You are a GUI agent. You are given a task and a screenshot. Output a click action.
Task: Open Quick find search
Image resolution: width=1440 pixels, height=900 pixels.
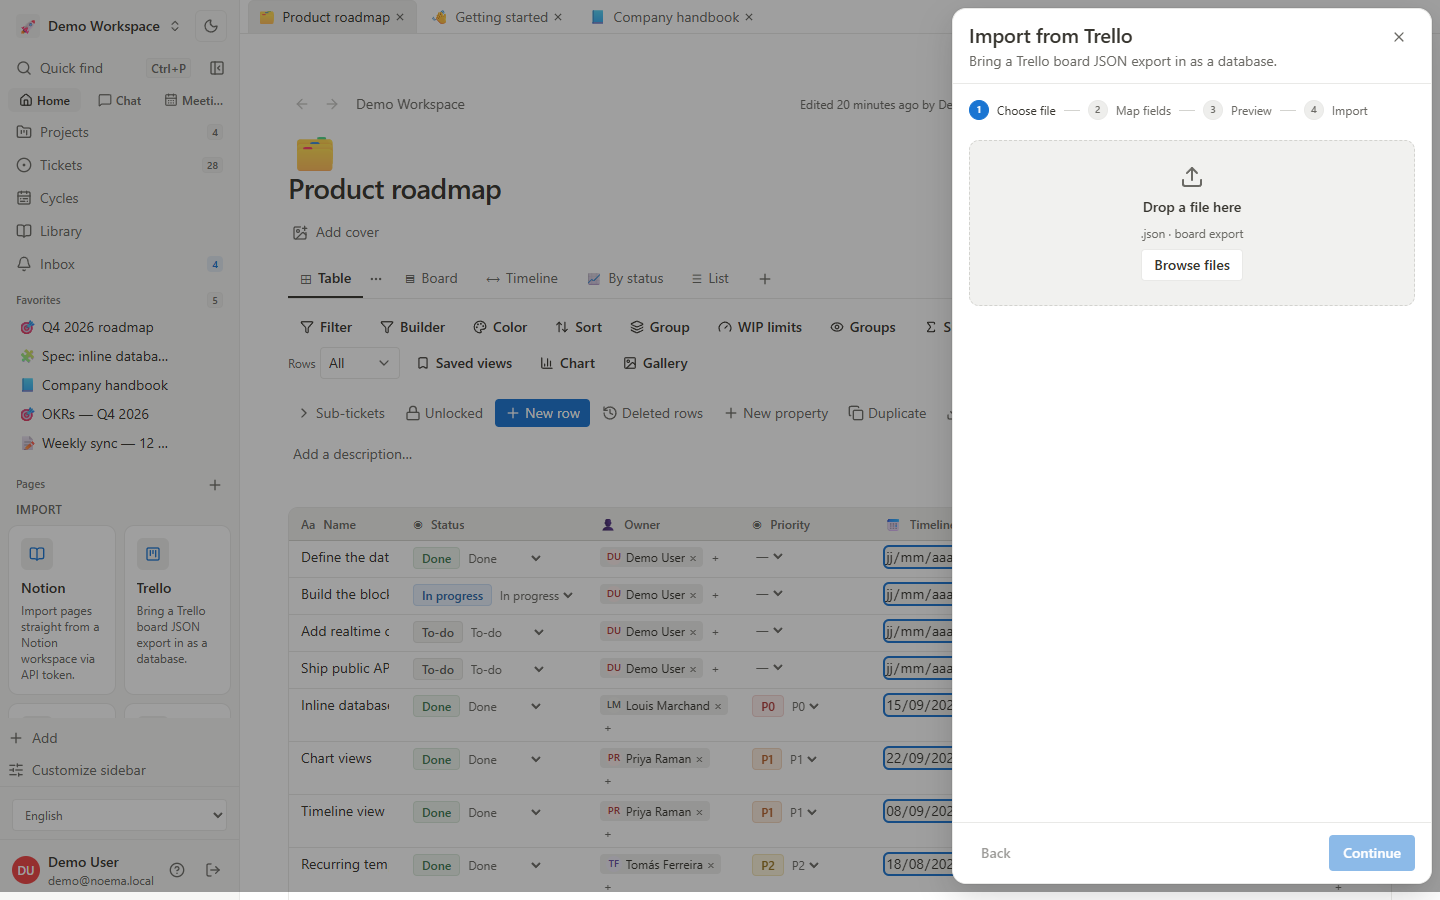point(72,68)
